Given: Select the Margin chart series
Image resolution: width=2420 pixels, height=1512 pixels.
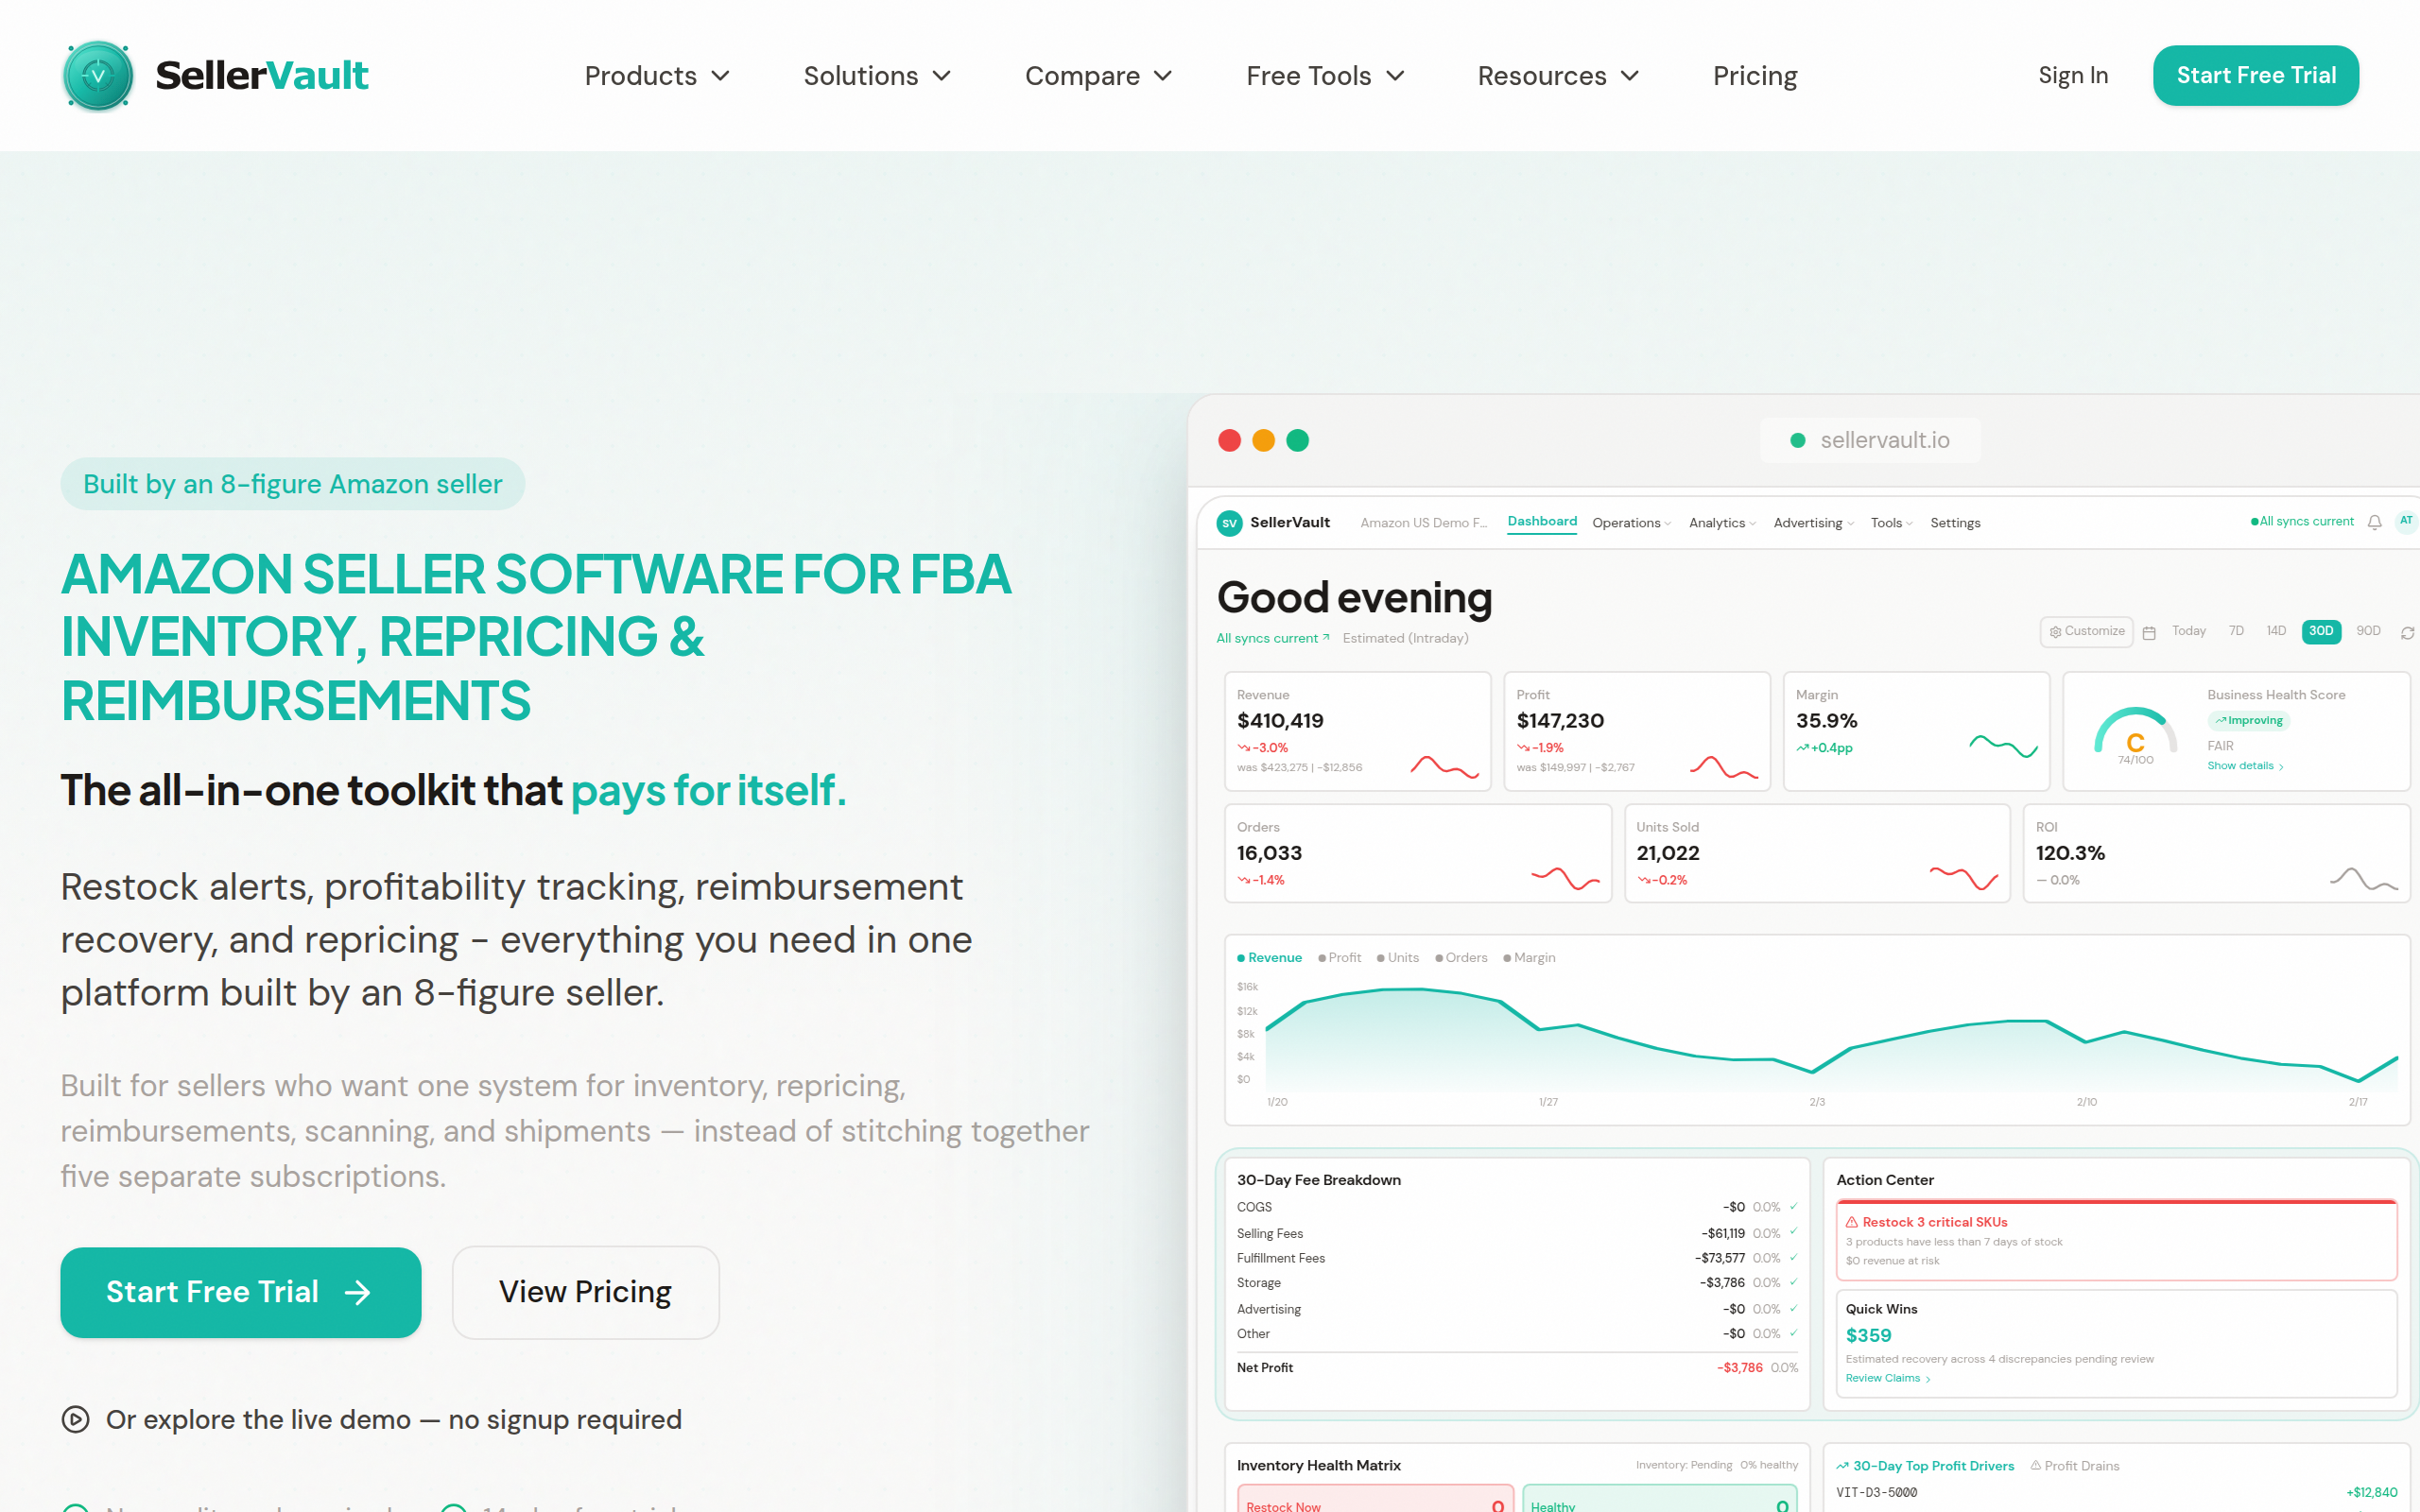Looking at the screenshot, I should [1530, 958].
